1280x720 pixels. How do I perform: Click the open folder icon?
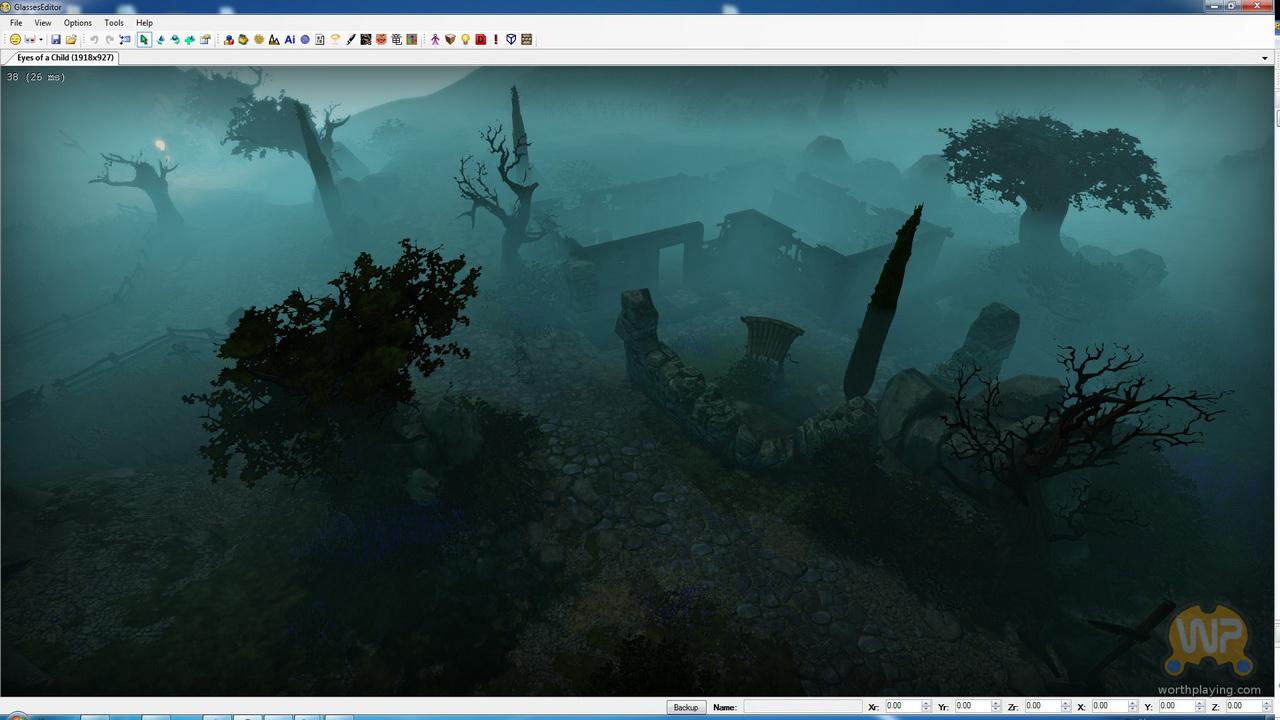[71, 40]
